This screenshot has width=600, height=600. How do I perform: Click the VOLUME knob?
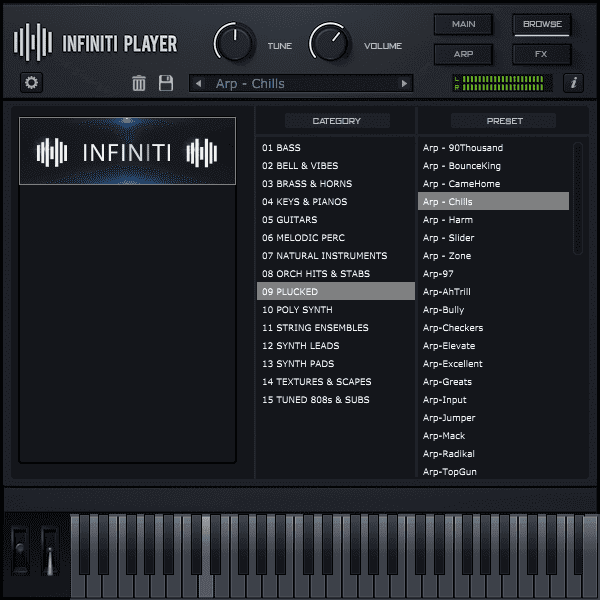click(329, 42)
